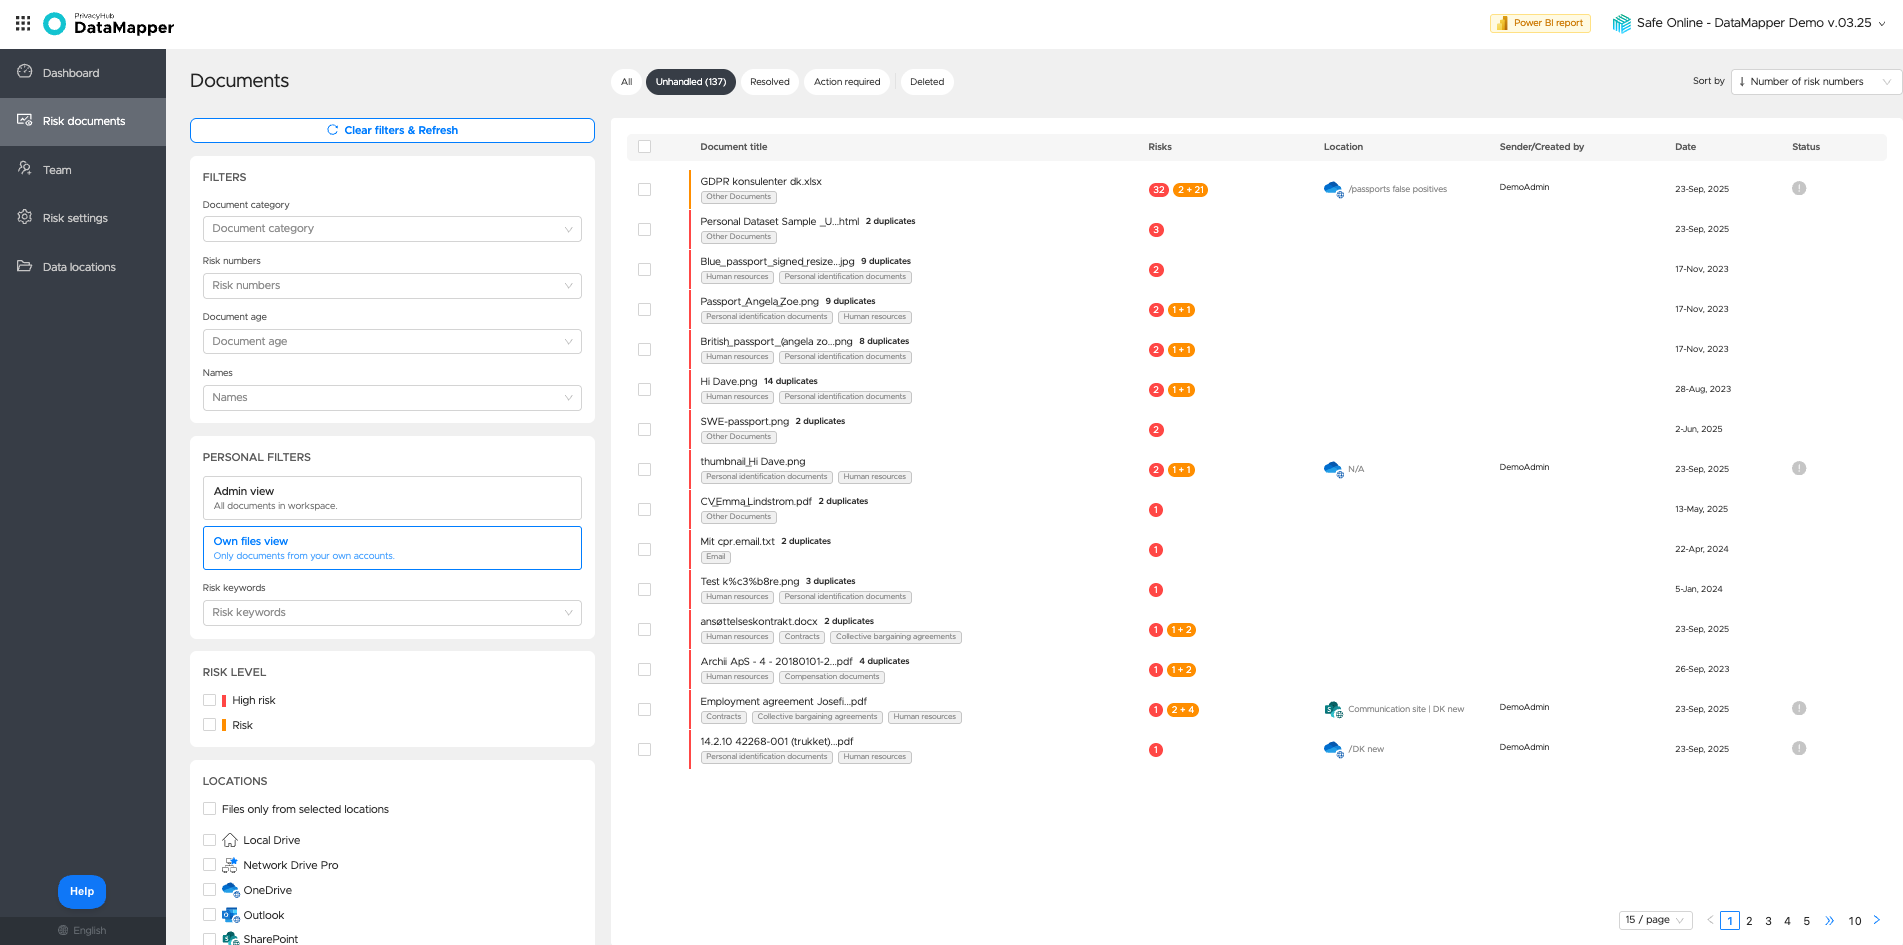The image size is (1903, 945).
Task: Click the Risk settings gear icon
Action: 25,217
